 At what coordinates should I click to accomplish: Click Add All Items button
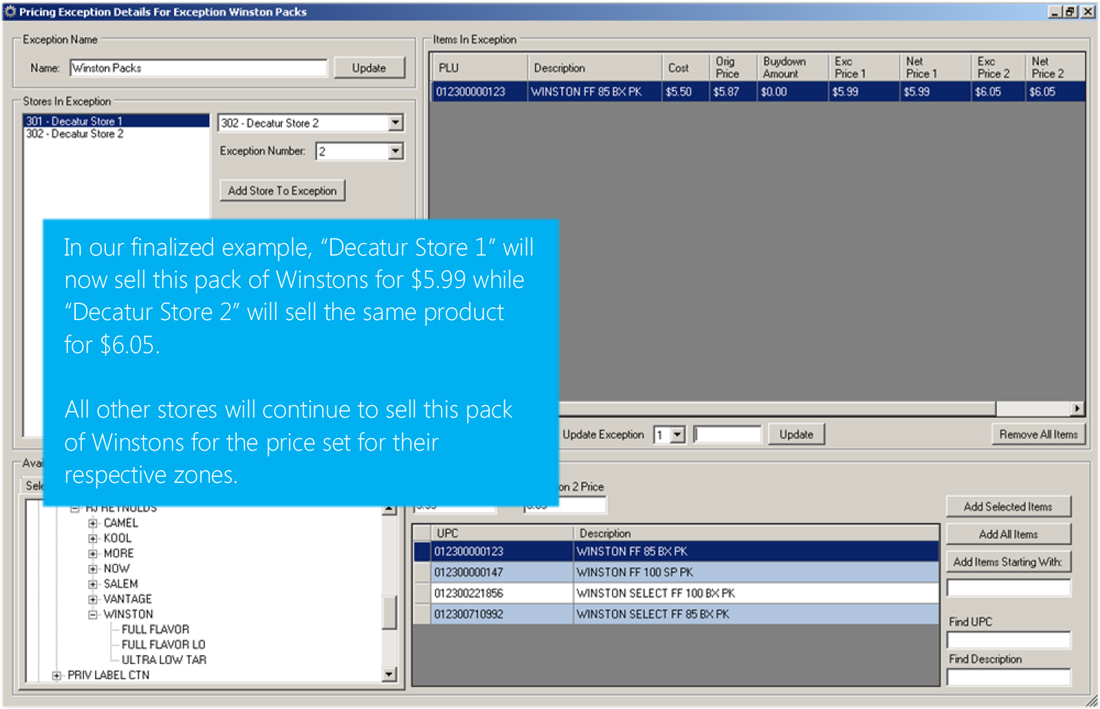pos(1008,534)
